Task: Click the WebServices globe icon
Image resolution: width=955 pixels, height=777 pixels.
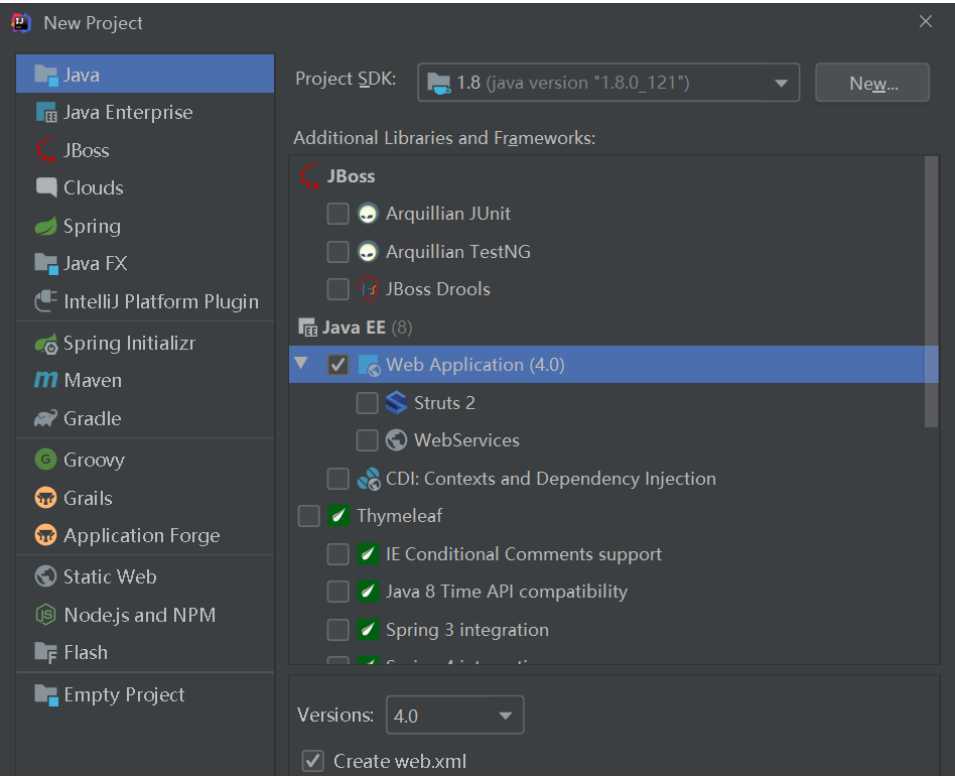Action: click(x=396, y=440)
